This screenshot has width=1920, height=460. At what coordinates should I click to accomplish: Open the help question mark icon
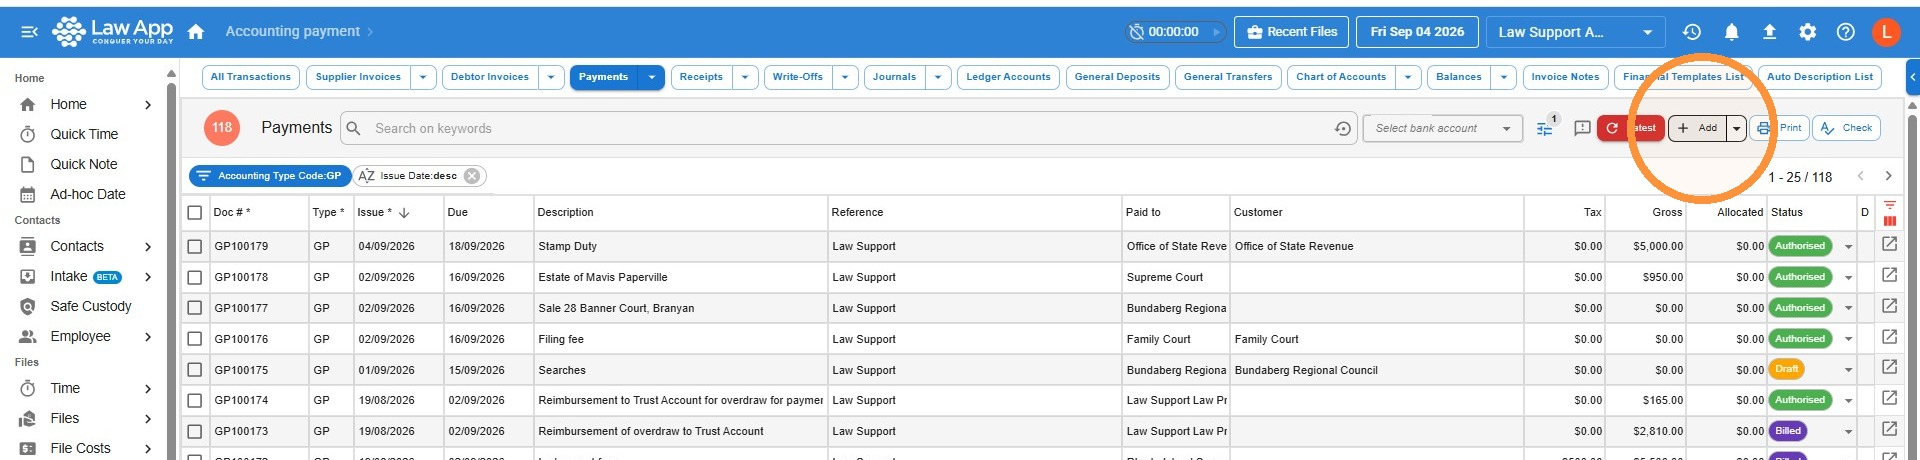coord(1846,32)
